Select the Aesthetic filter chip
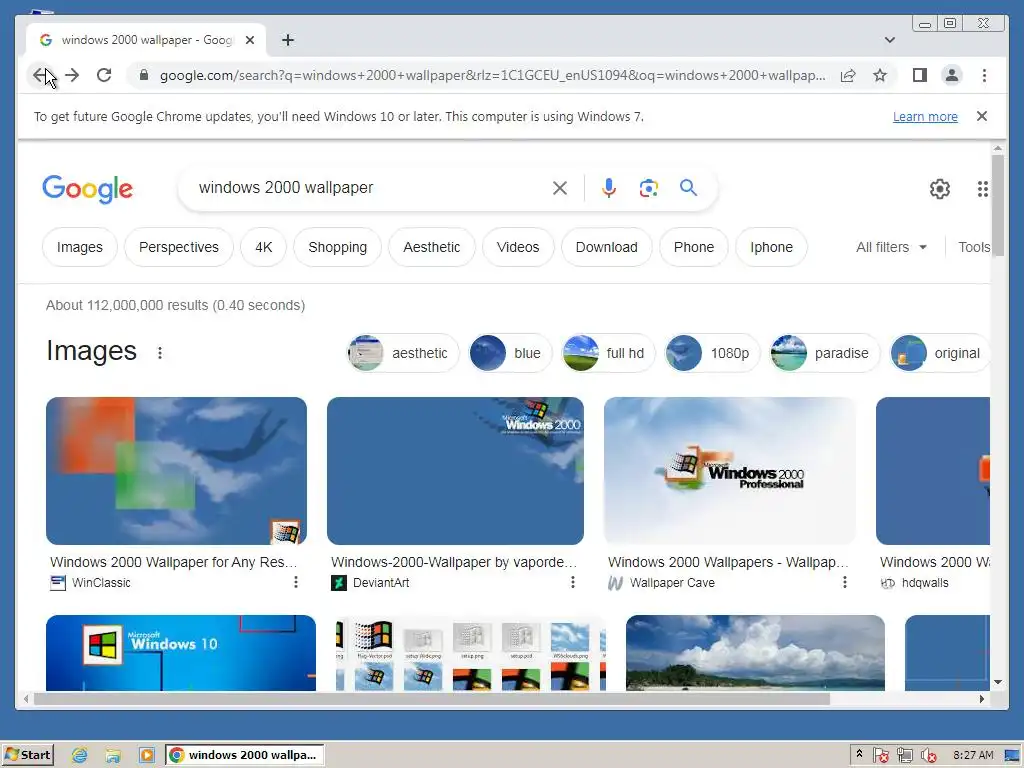Viewport: 1024px width, 768px height. pos(432,247)
